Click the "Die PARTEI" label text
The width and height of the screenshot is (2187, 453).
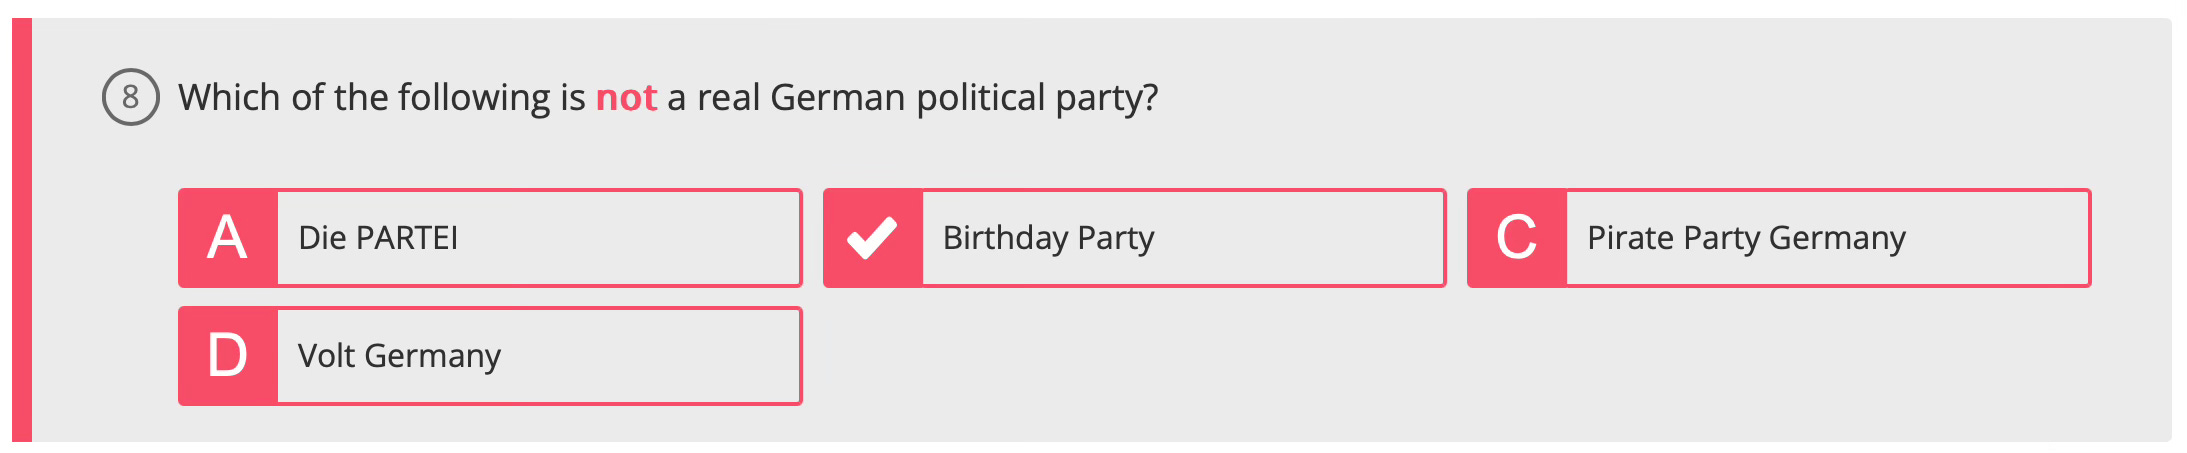(x=378, y=238)
